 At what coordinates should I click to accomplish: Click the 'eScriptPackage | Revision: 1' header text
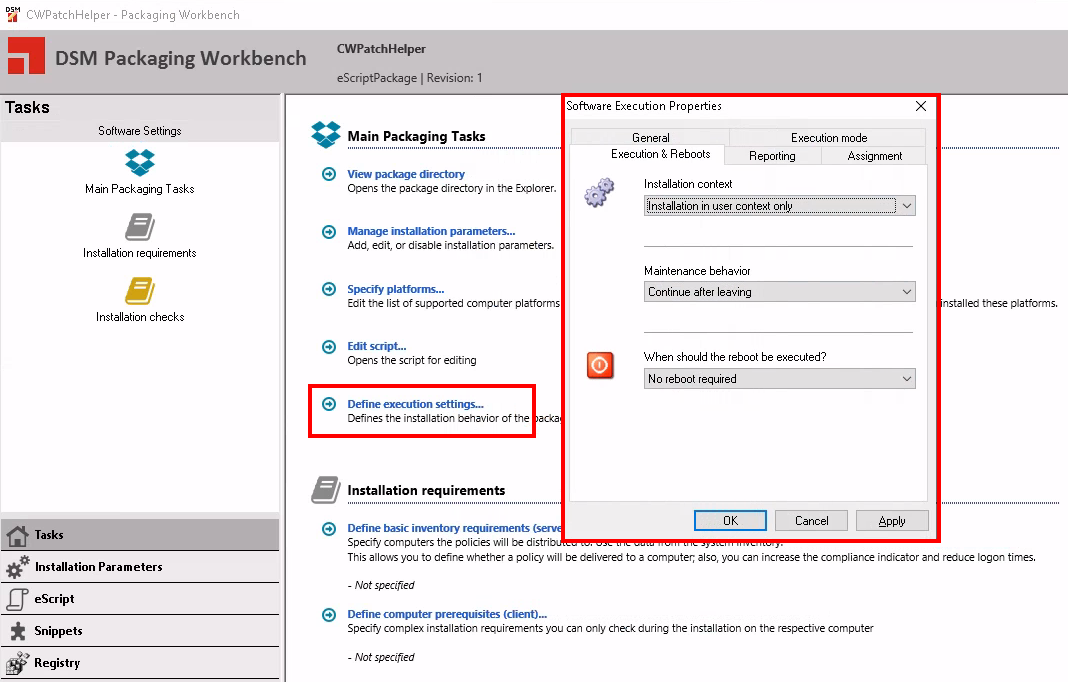[409, 78]
